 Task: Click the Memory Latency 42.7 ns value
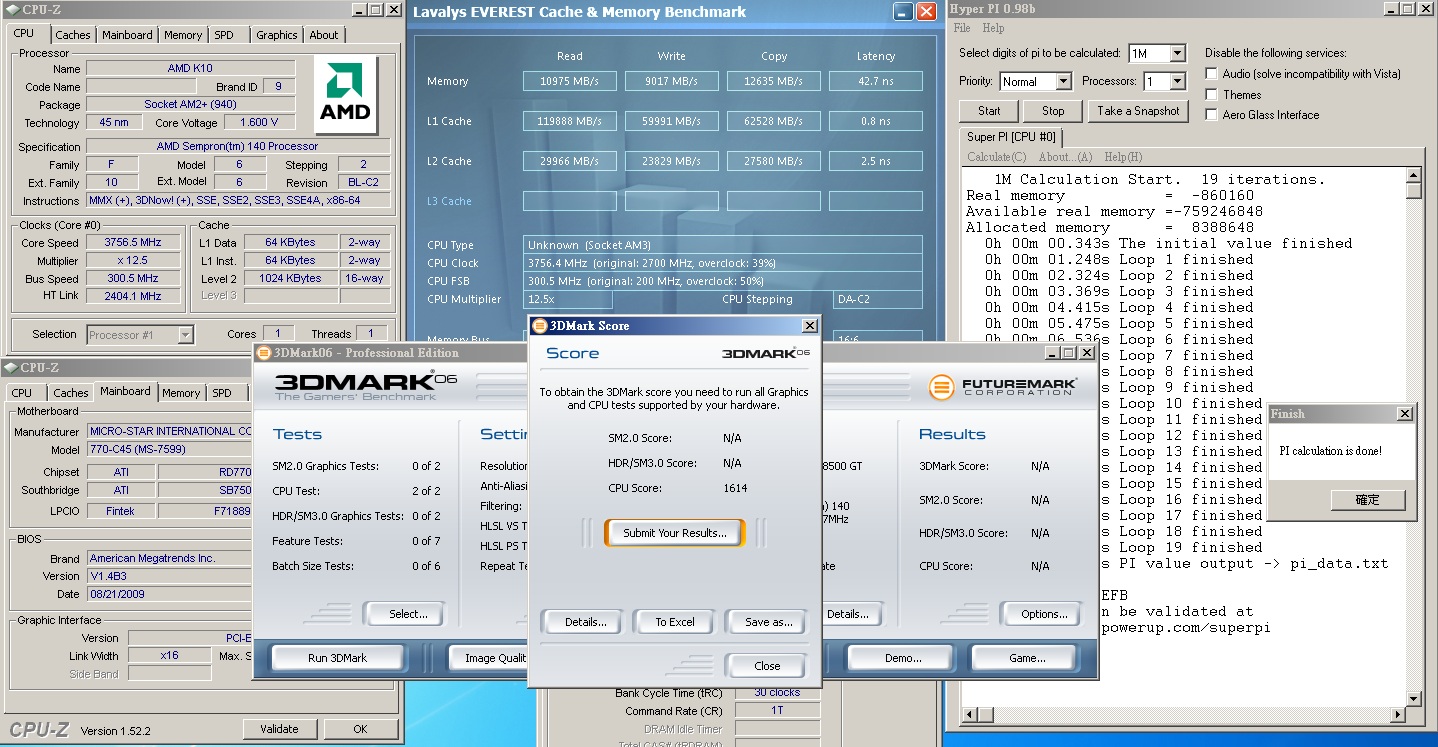874,81
